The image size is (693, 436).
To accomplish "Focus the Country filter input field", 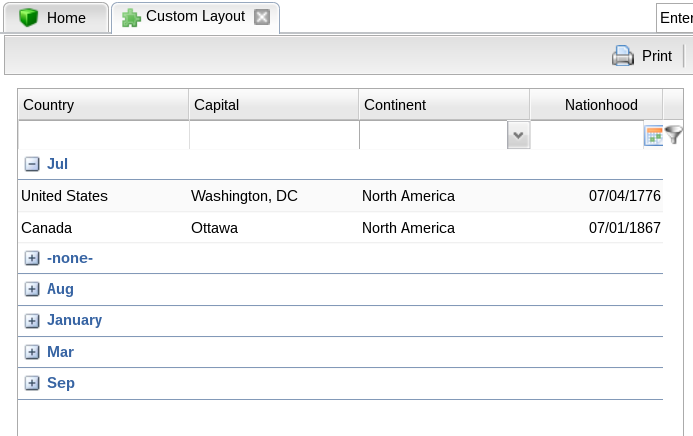I will point(103,135).
